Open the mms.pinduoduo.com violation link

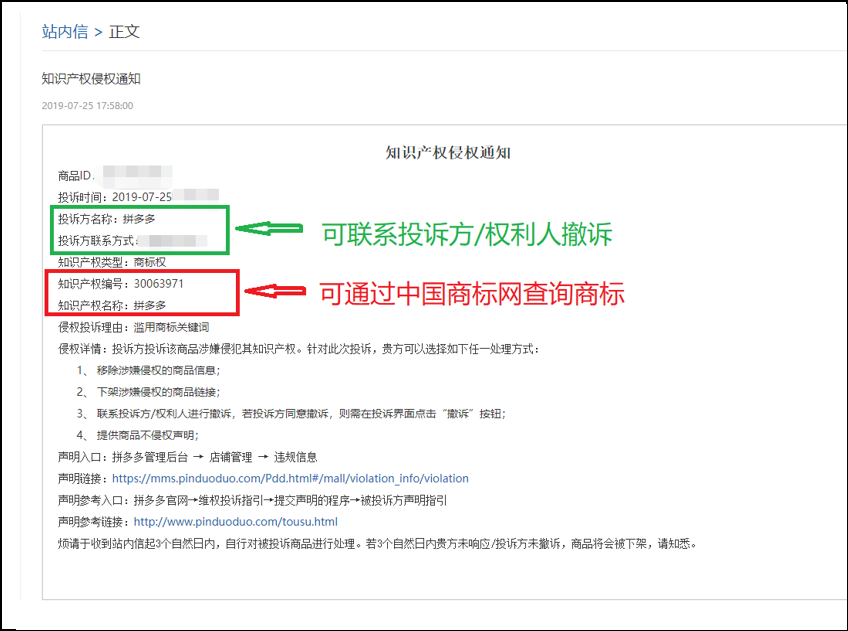coord(290,479)
